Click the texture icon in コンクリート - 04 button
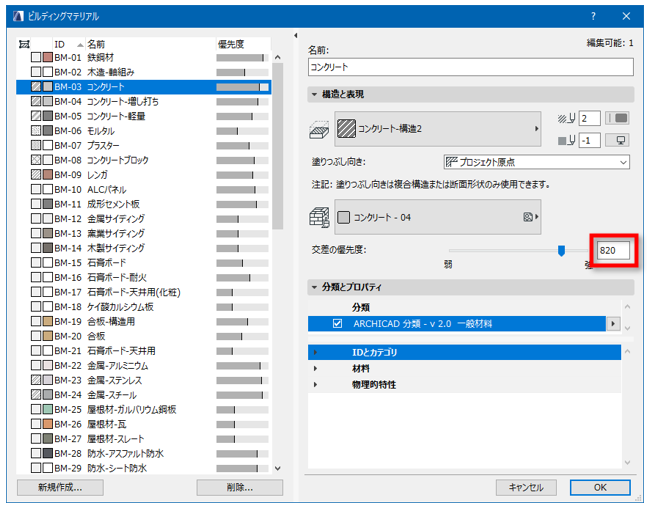This screenshot has height=512, width=653. coord(528,217)
